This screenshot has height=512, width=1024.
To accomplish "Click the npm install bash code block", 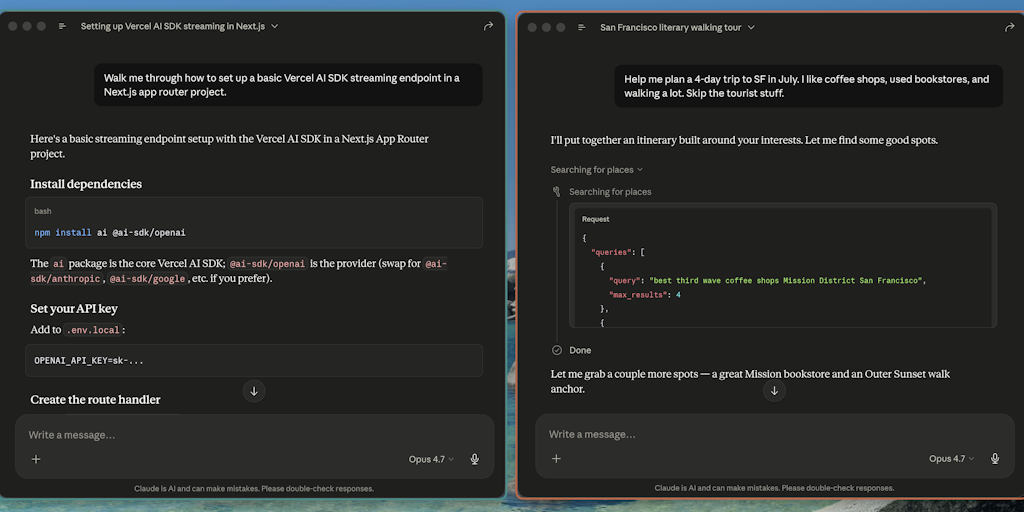I will 254,223.
